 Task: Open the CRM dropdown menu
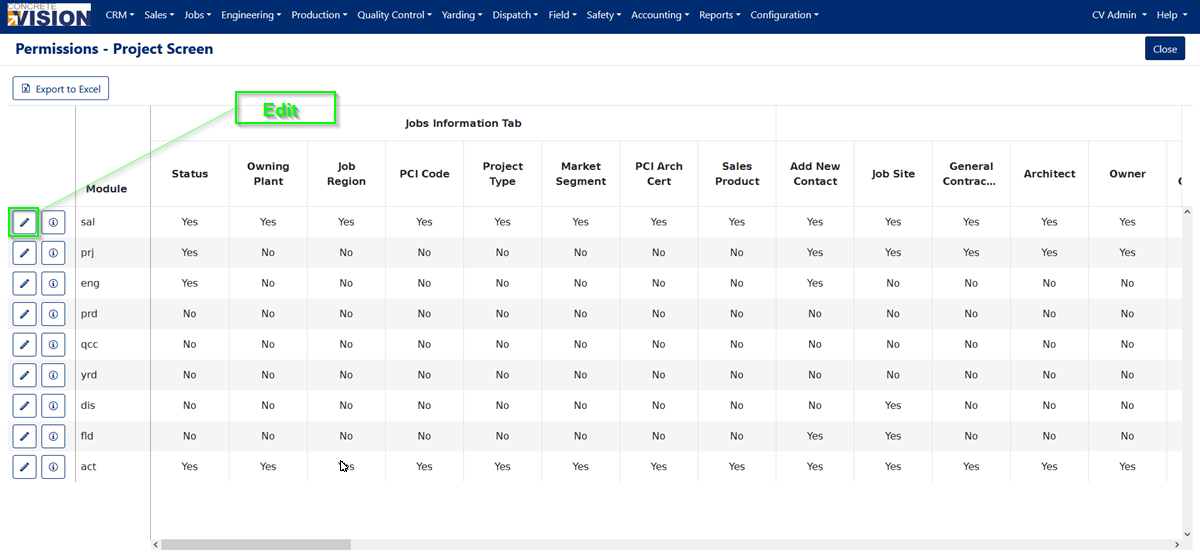click(x=119, y=15)
